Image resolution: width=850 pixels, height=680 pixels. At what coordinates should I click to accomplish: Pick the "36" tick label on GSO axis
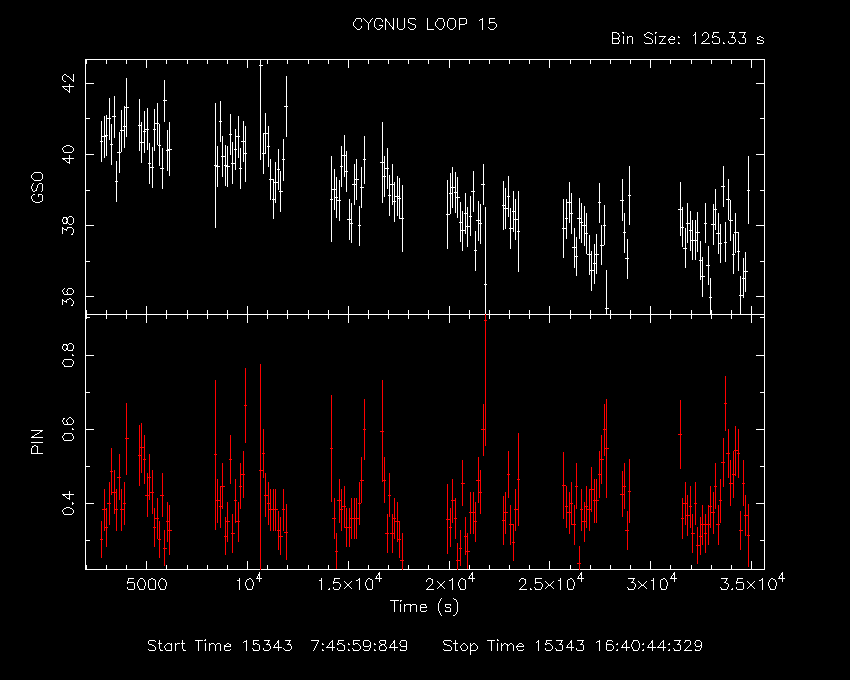(x=69, y=297)
